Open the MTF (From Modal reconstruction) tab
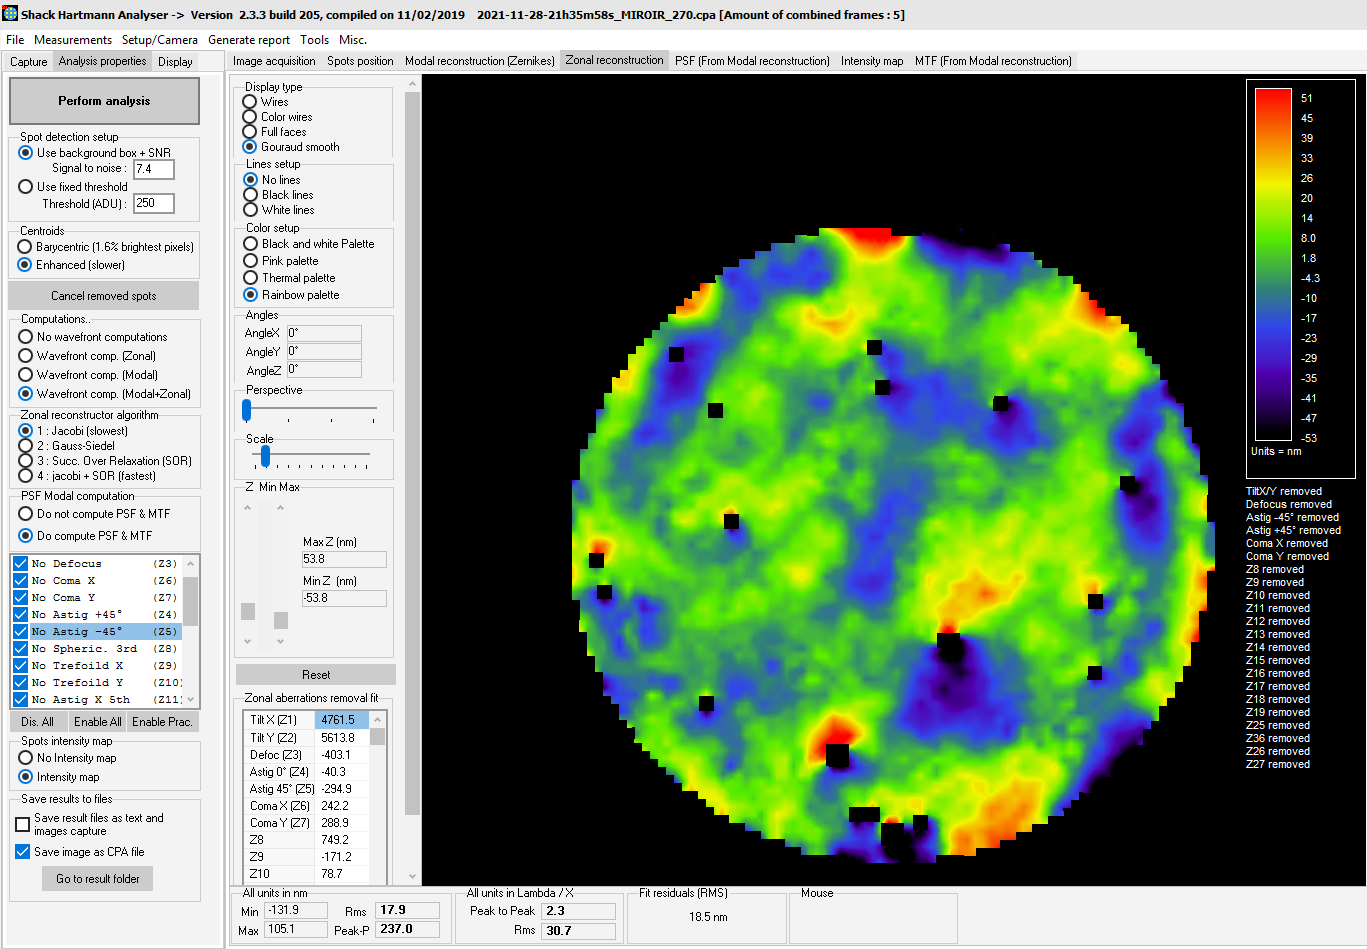The width and height of the screenshot is (1367, 949). coord(993,61)
